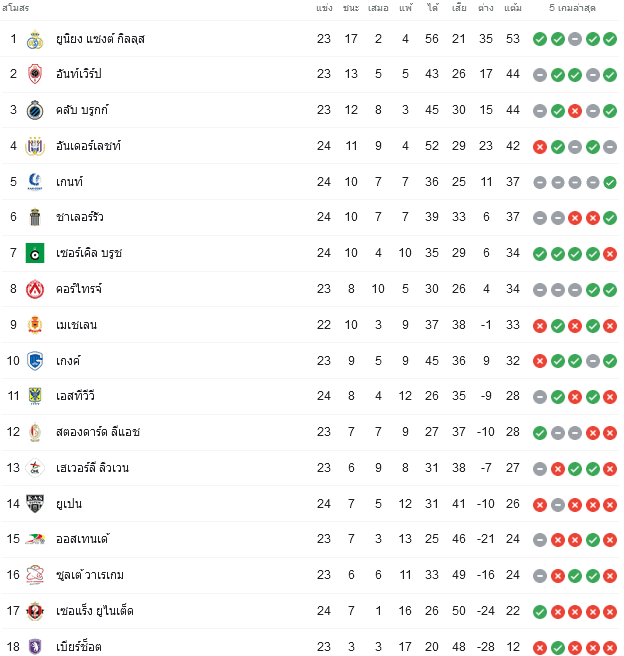624x656 pixels.
Task: Click the Anderlecht crest in row 4
Action: click(x=35, y=146)
